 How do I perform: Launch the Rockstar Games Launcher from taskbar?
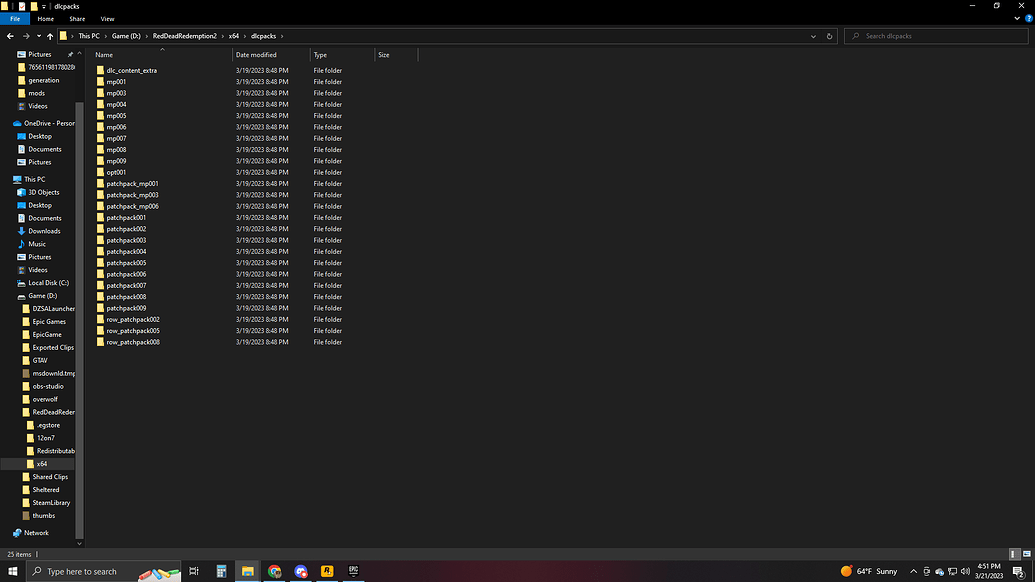[326, 571]
